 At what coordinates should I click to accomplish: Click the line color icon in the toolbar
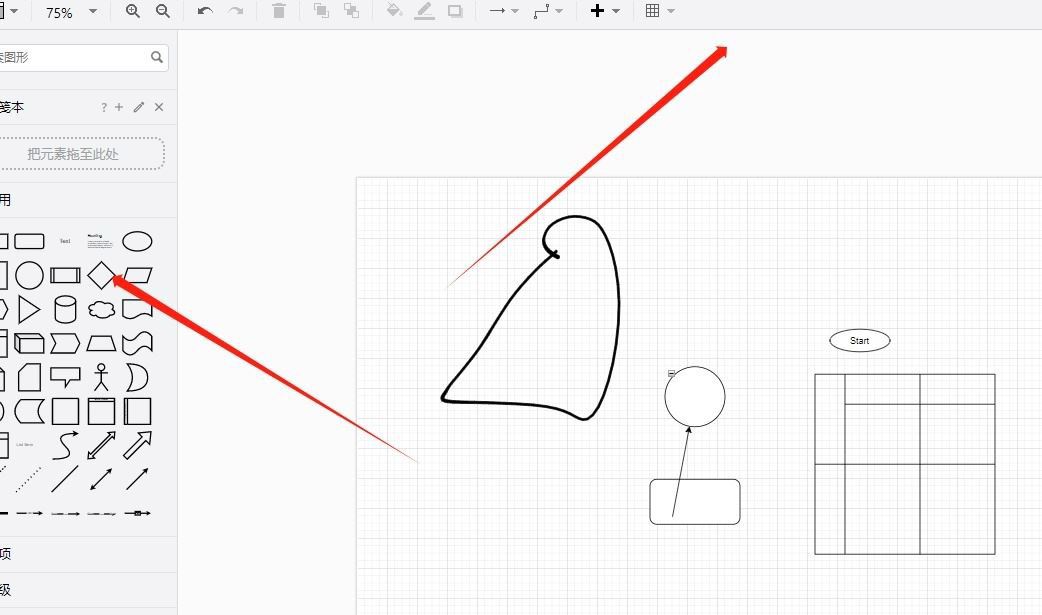point(423,11)
